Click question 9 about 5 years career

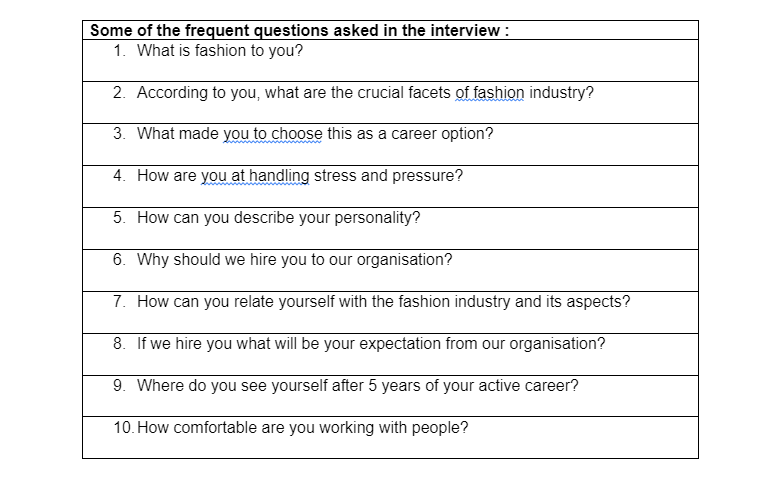tap(357, 385)
